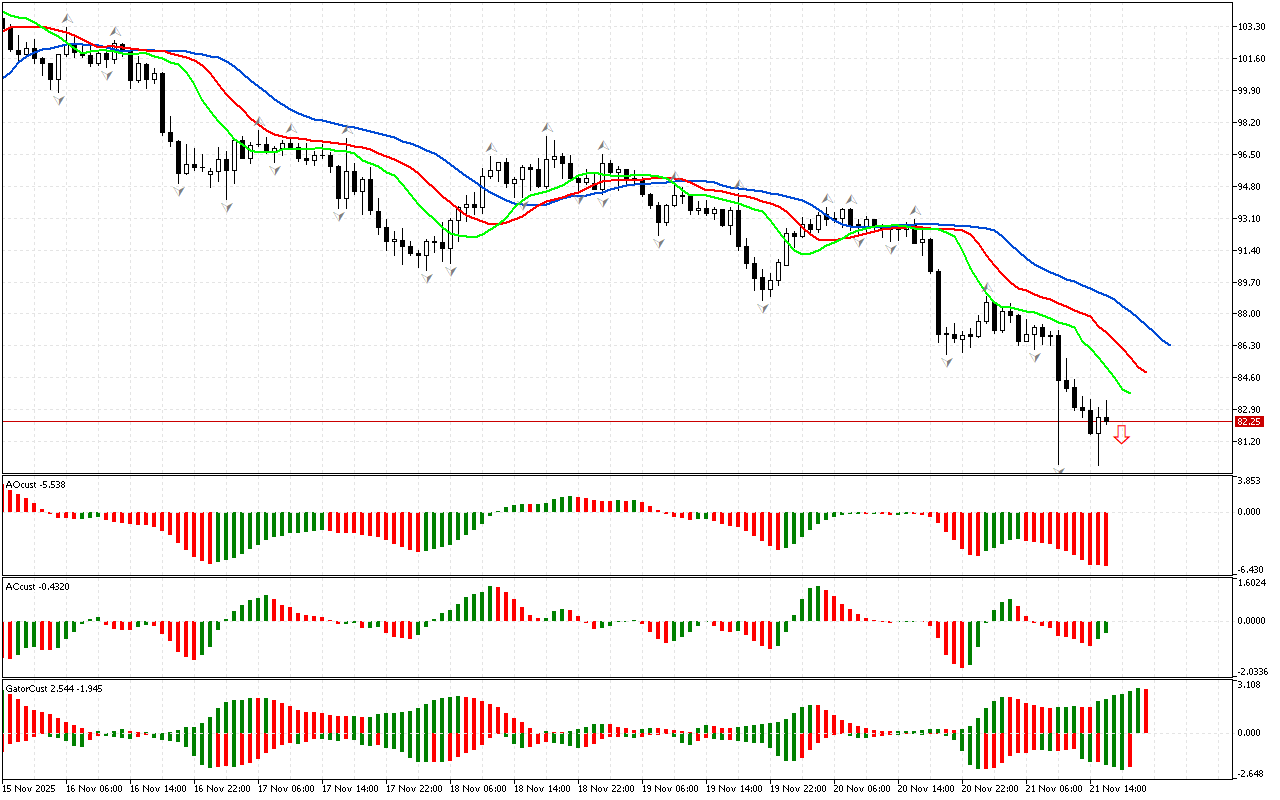Click the down fractal under the 19 Nov 14:00 low
Image resolution: width=1280 pixels, height=800 pixels.
[764, 308]
